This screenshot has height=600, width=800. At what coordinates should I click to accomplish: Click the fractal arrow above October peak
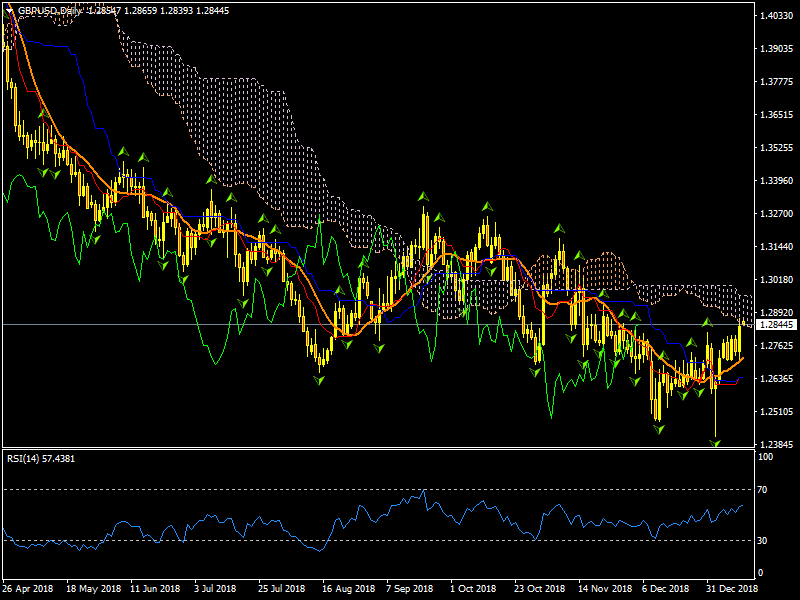(x=487, y=206)
